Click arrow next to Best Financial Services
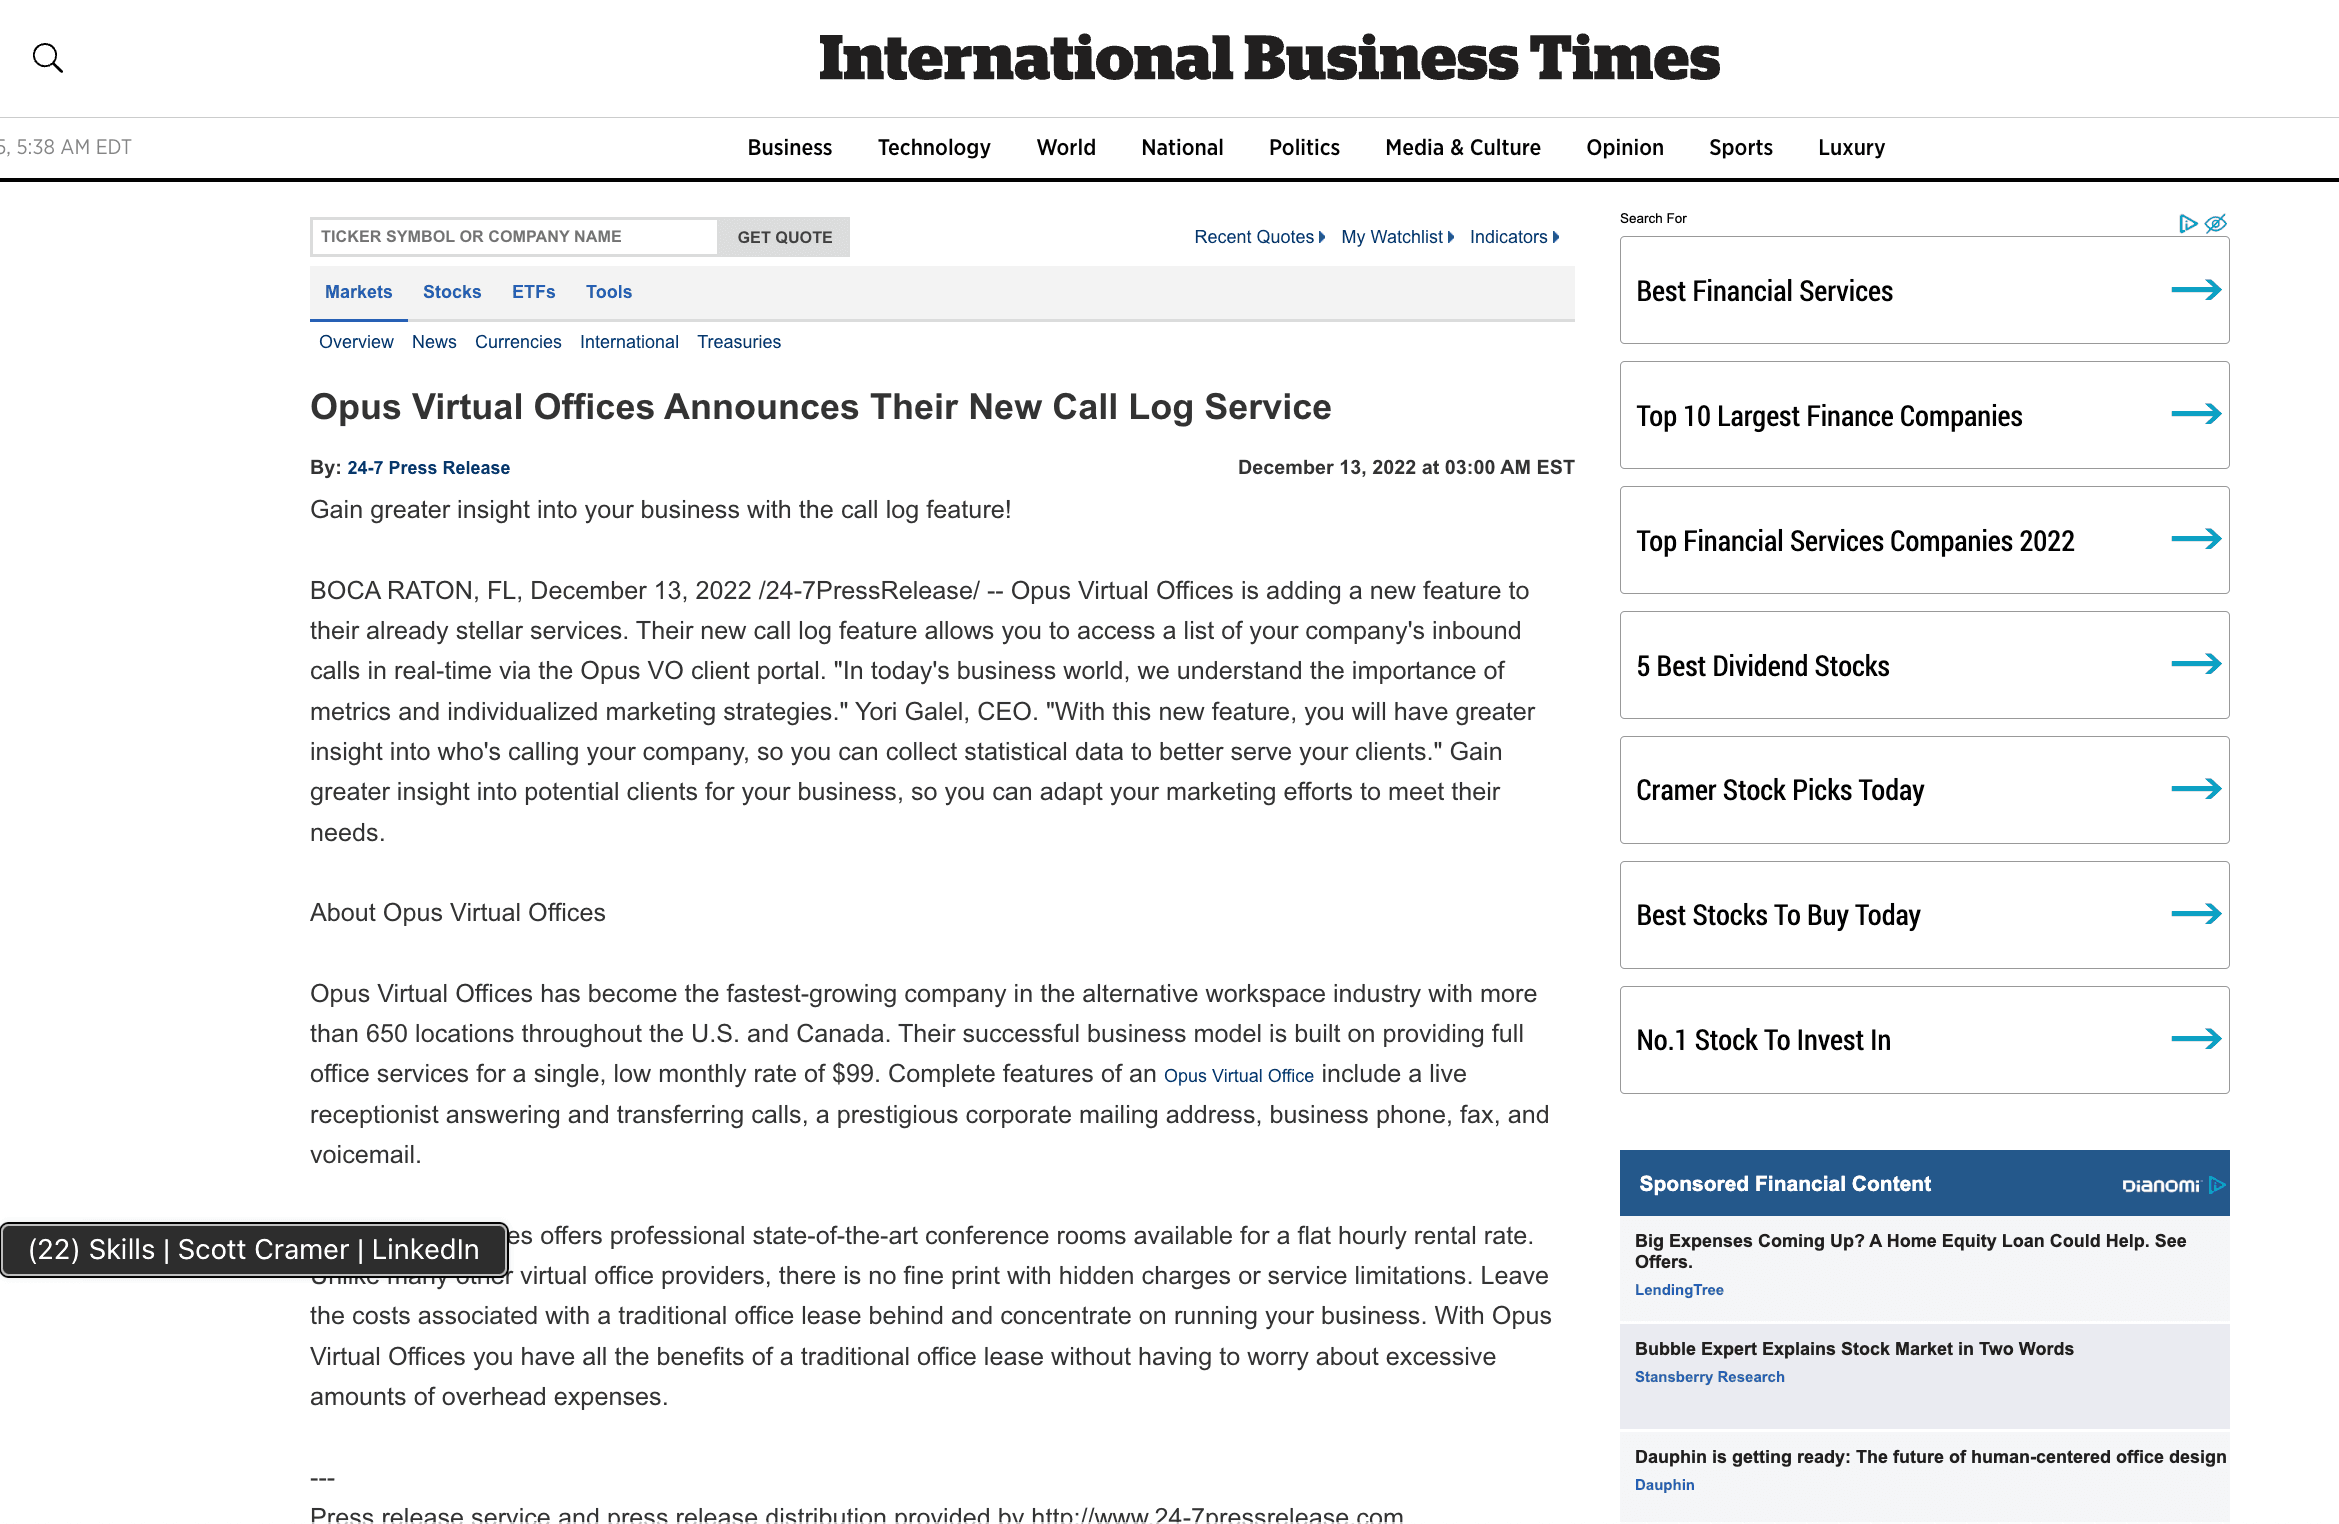 click(x=2195, y=290)
